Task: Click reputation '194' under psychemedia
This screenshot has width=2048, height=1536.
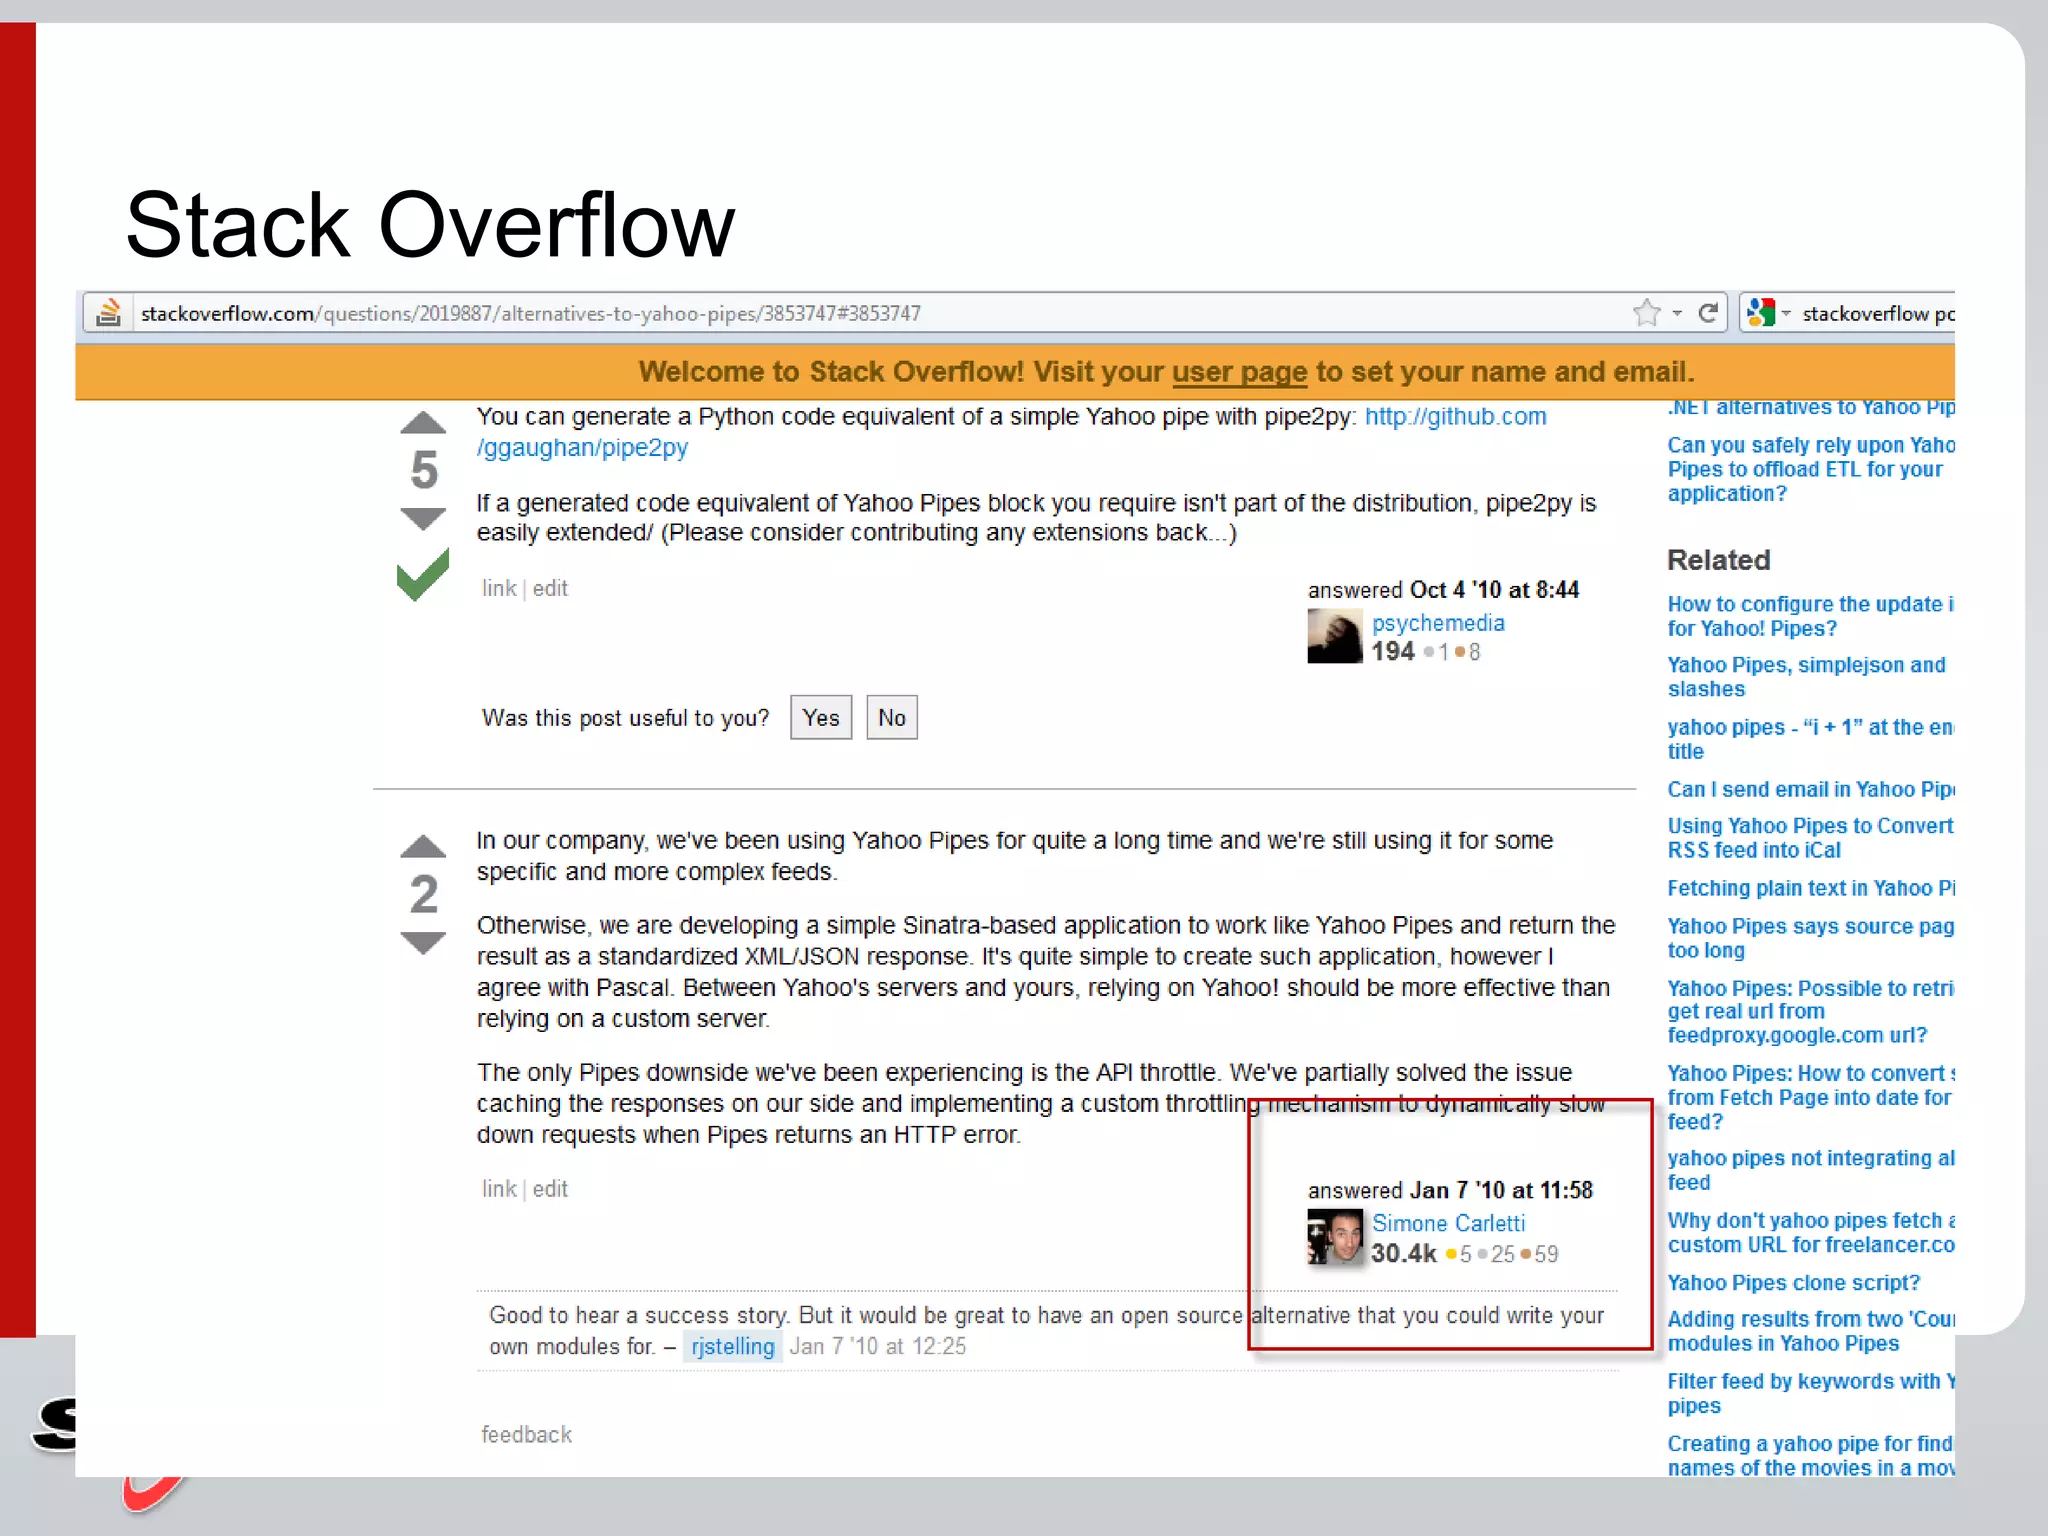Action: pyautogui.click(x=1392, y=651)
